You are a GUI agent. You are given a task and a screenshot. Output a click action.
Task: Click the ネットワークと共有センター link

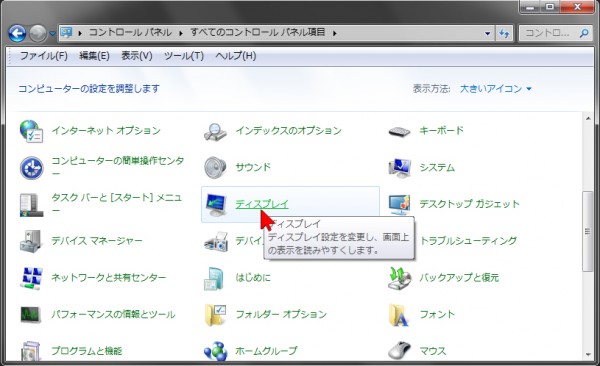click(109, 278)
